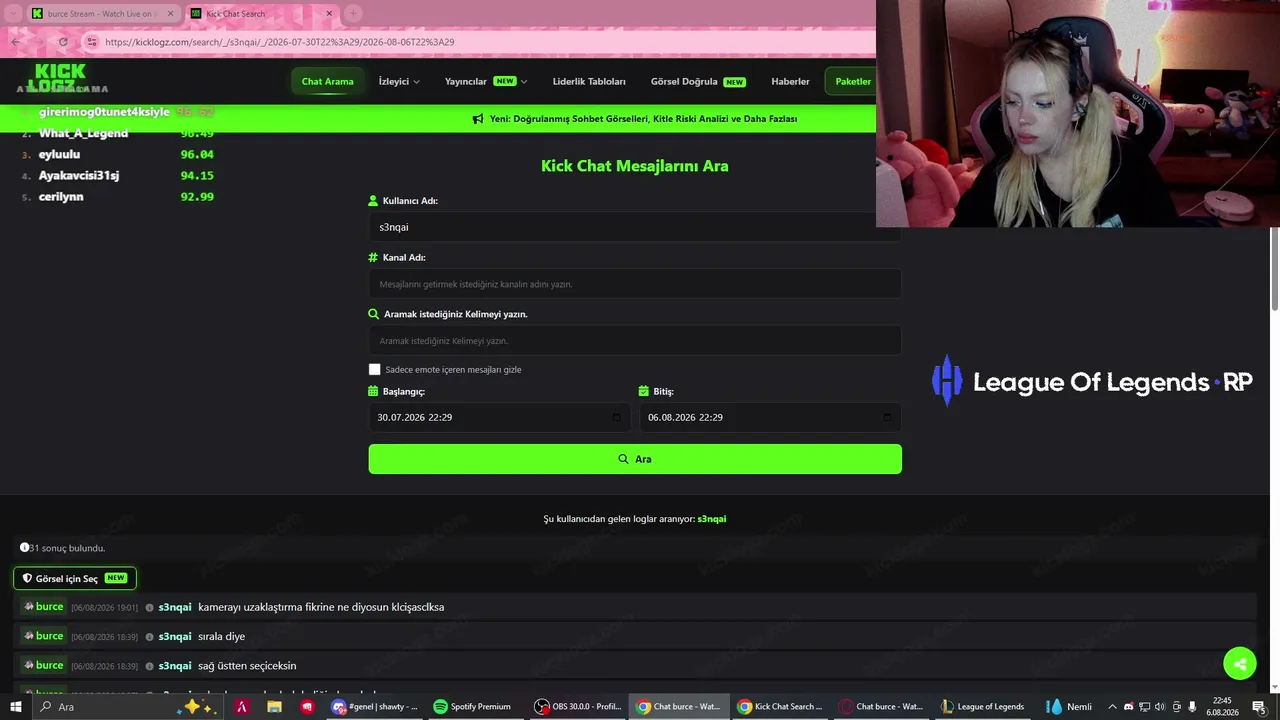The image size is (1280, 720).
Task: Click the 'Görsel için Seç' button
Action: point(75,579)
